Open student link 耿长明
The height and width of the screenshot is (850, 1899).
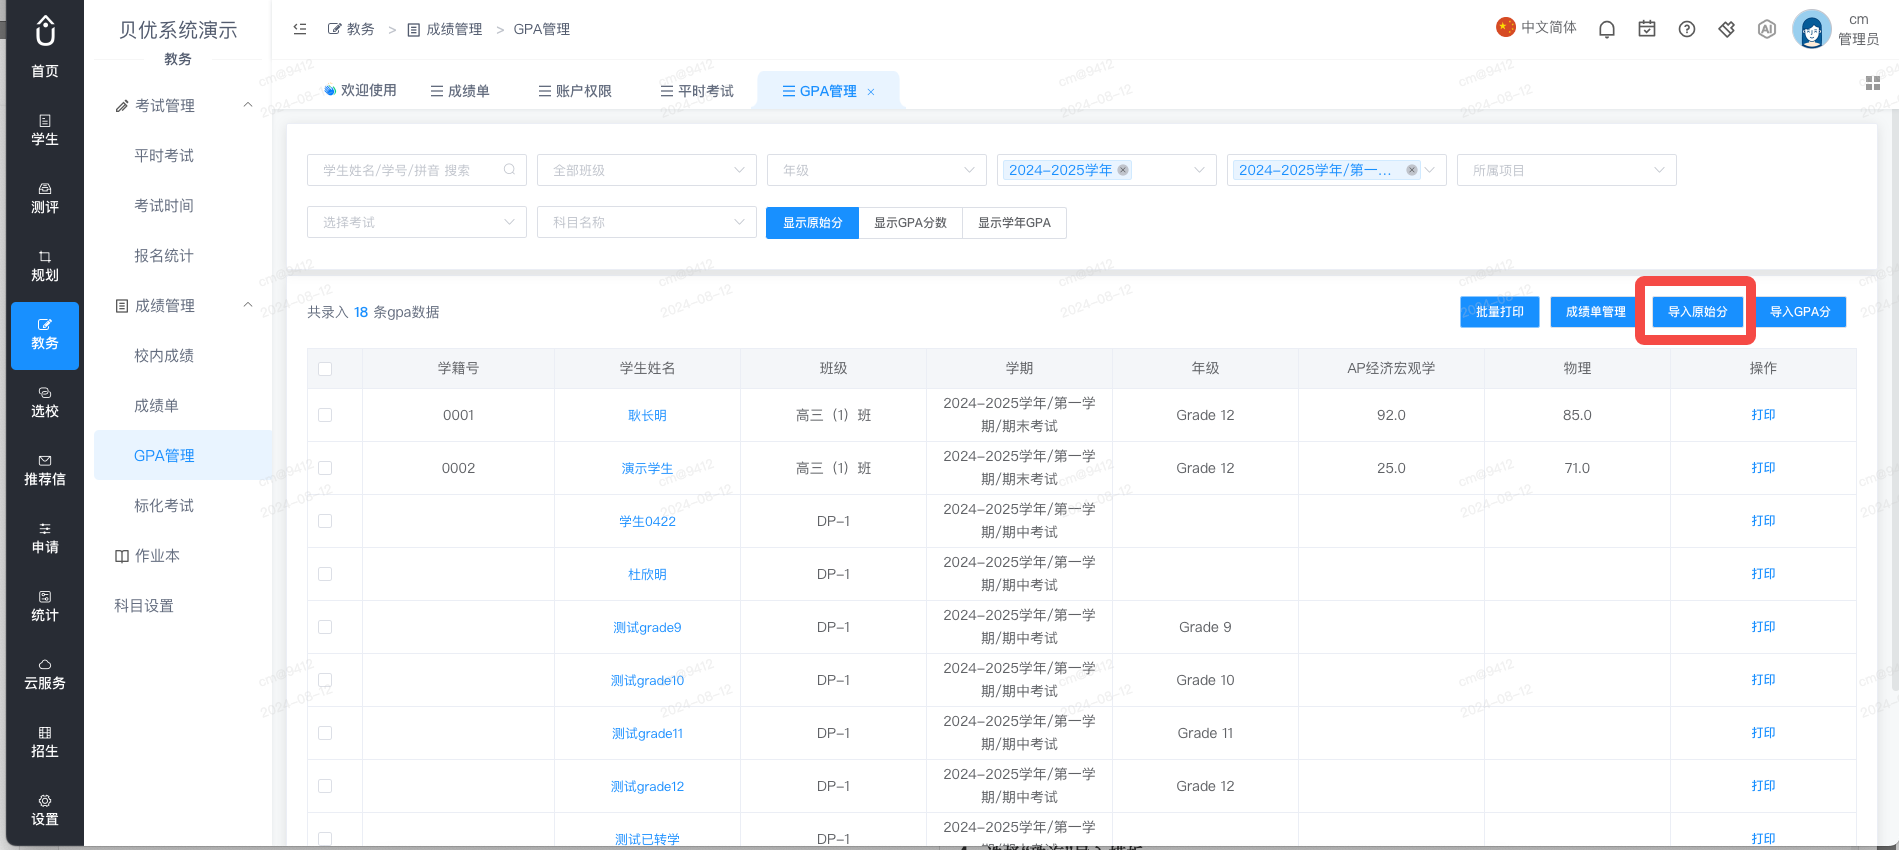click(x=647, y=416)
